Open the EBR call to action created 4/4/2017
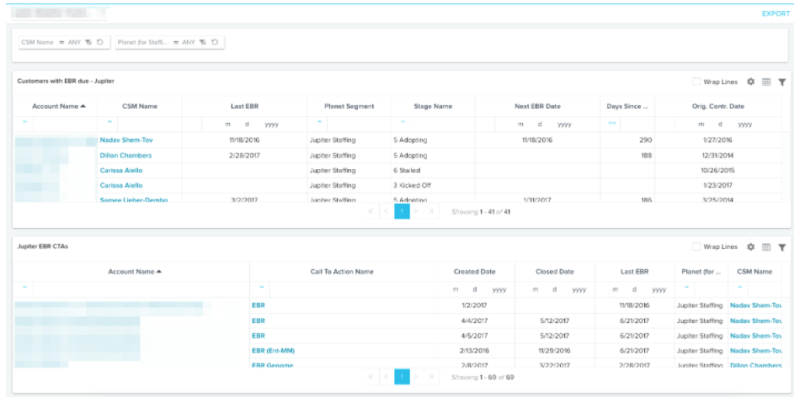This screenshot has width=800, height=398. coord(258,320)
